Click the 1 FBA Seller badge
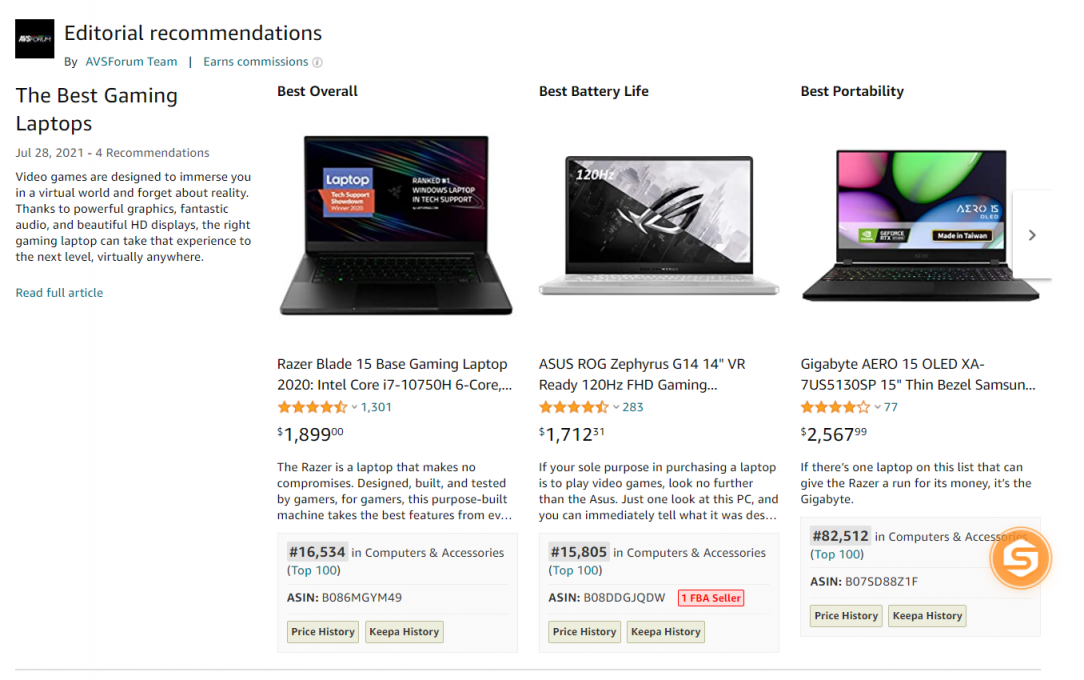This screenshot has width=1084, height=680. pyautogui.click(x=711, y=598)
